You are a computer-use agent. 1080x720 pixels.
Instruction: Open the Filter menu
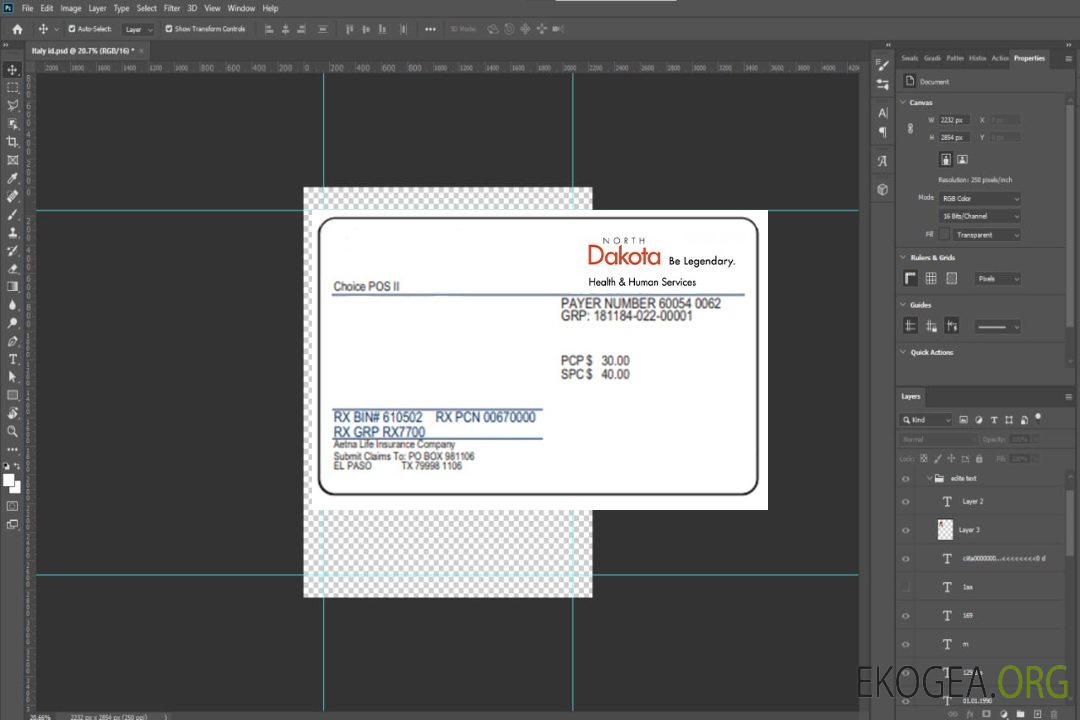click(x=172, y=8)
